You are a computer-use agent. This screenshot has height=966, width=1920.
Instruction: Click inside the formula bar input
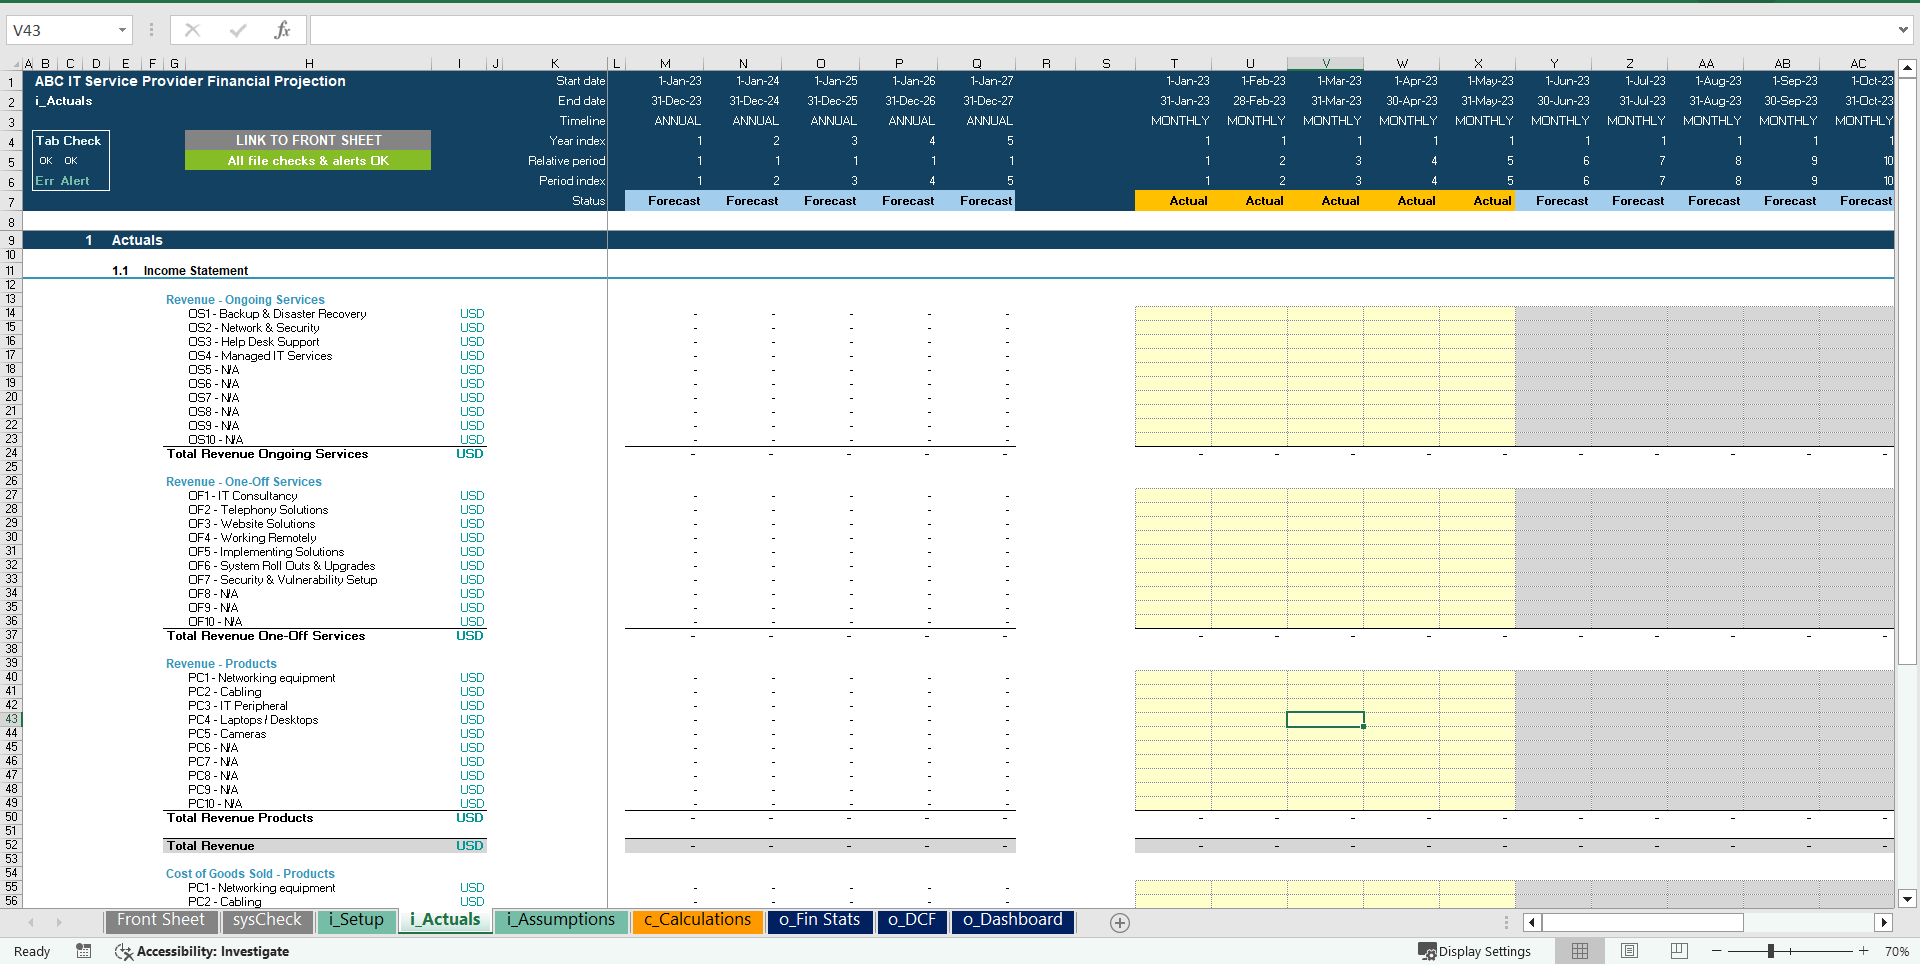pos(1100,30)
